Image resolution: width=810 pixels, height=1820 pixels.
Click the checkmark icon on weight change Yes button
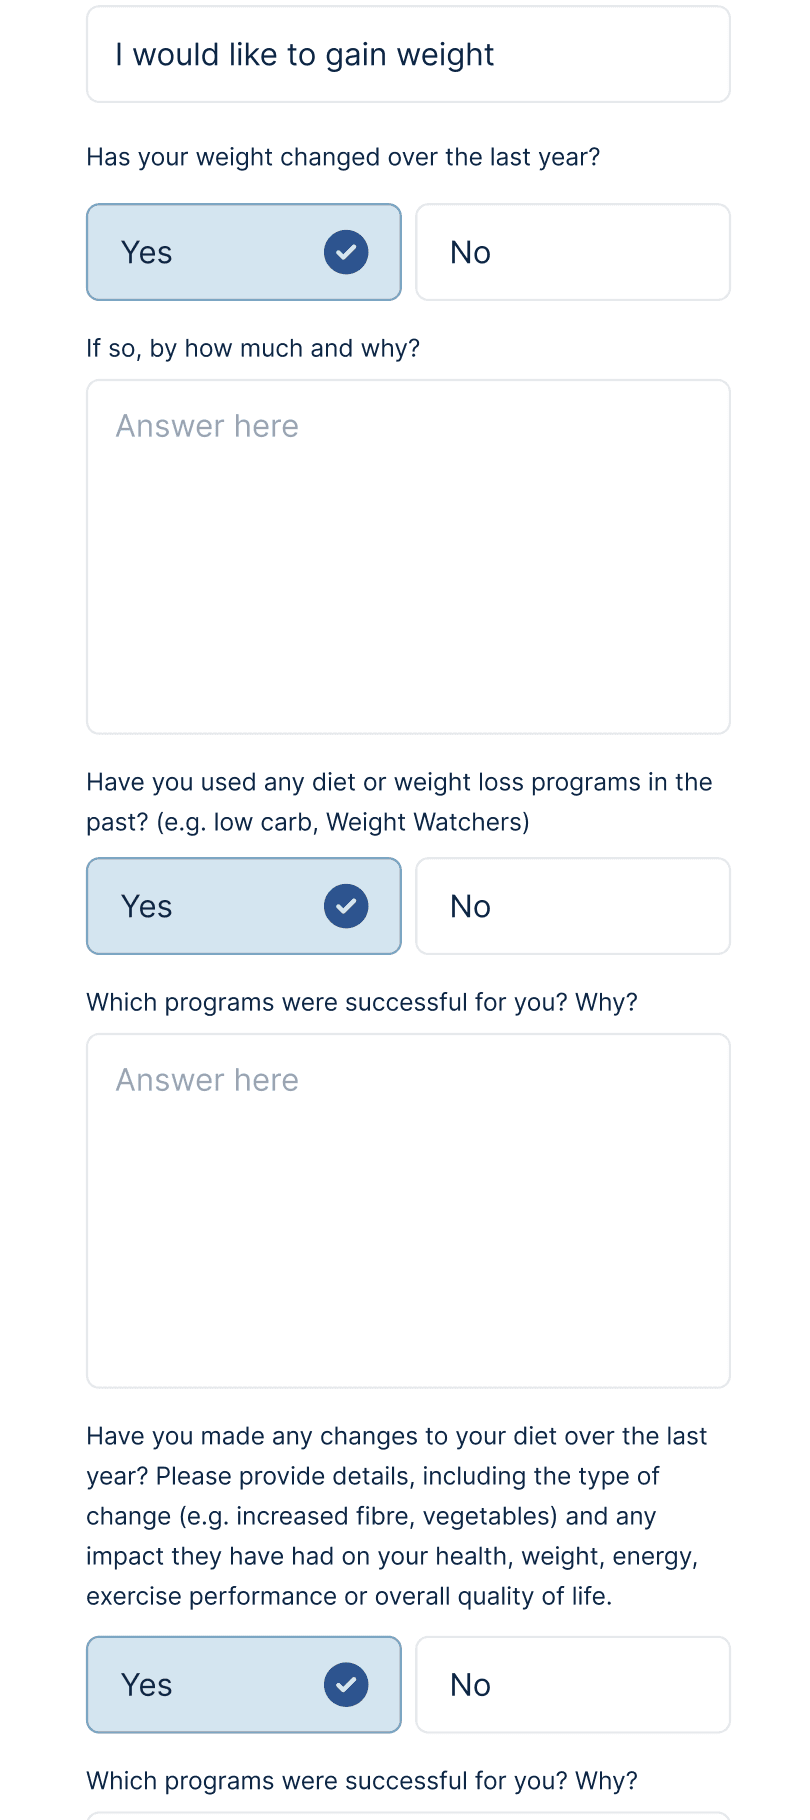(346, 252)
